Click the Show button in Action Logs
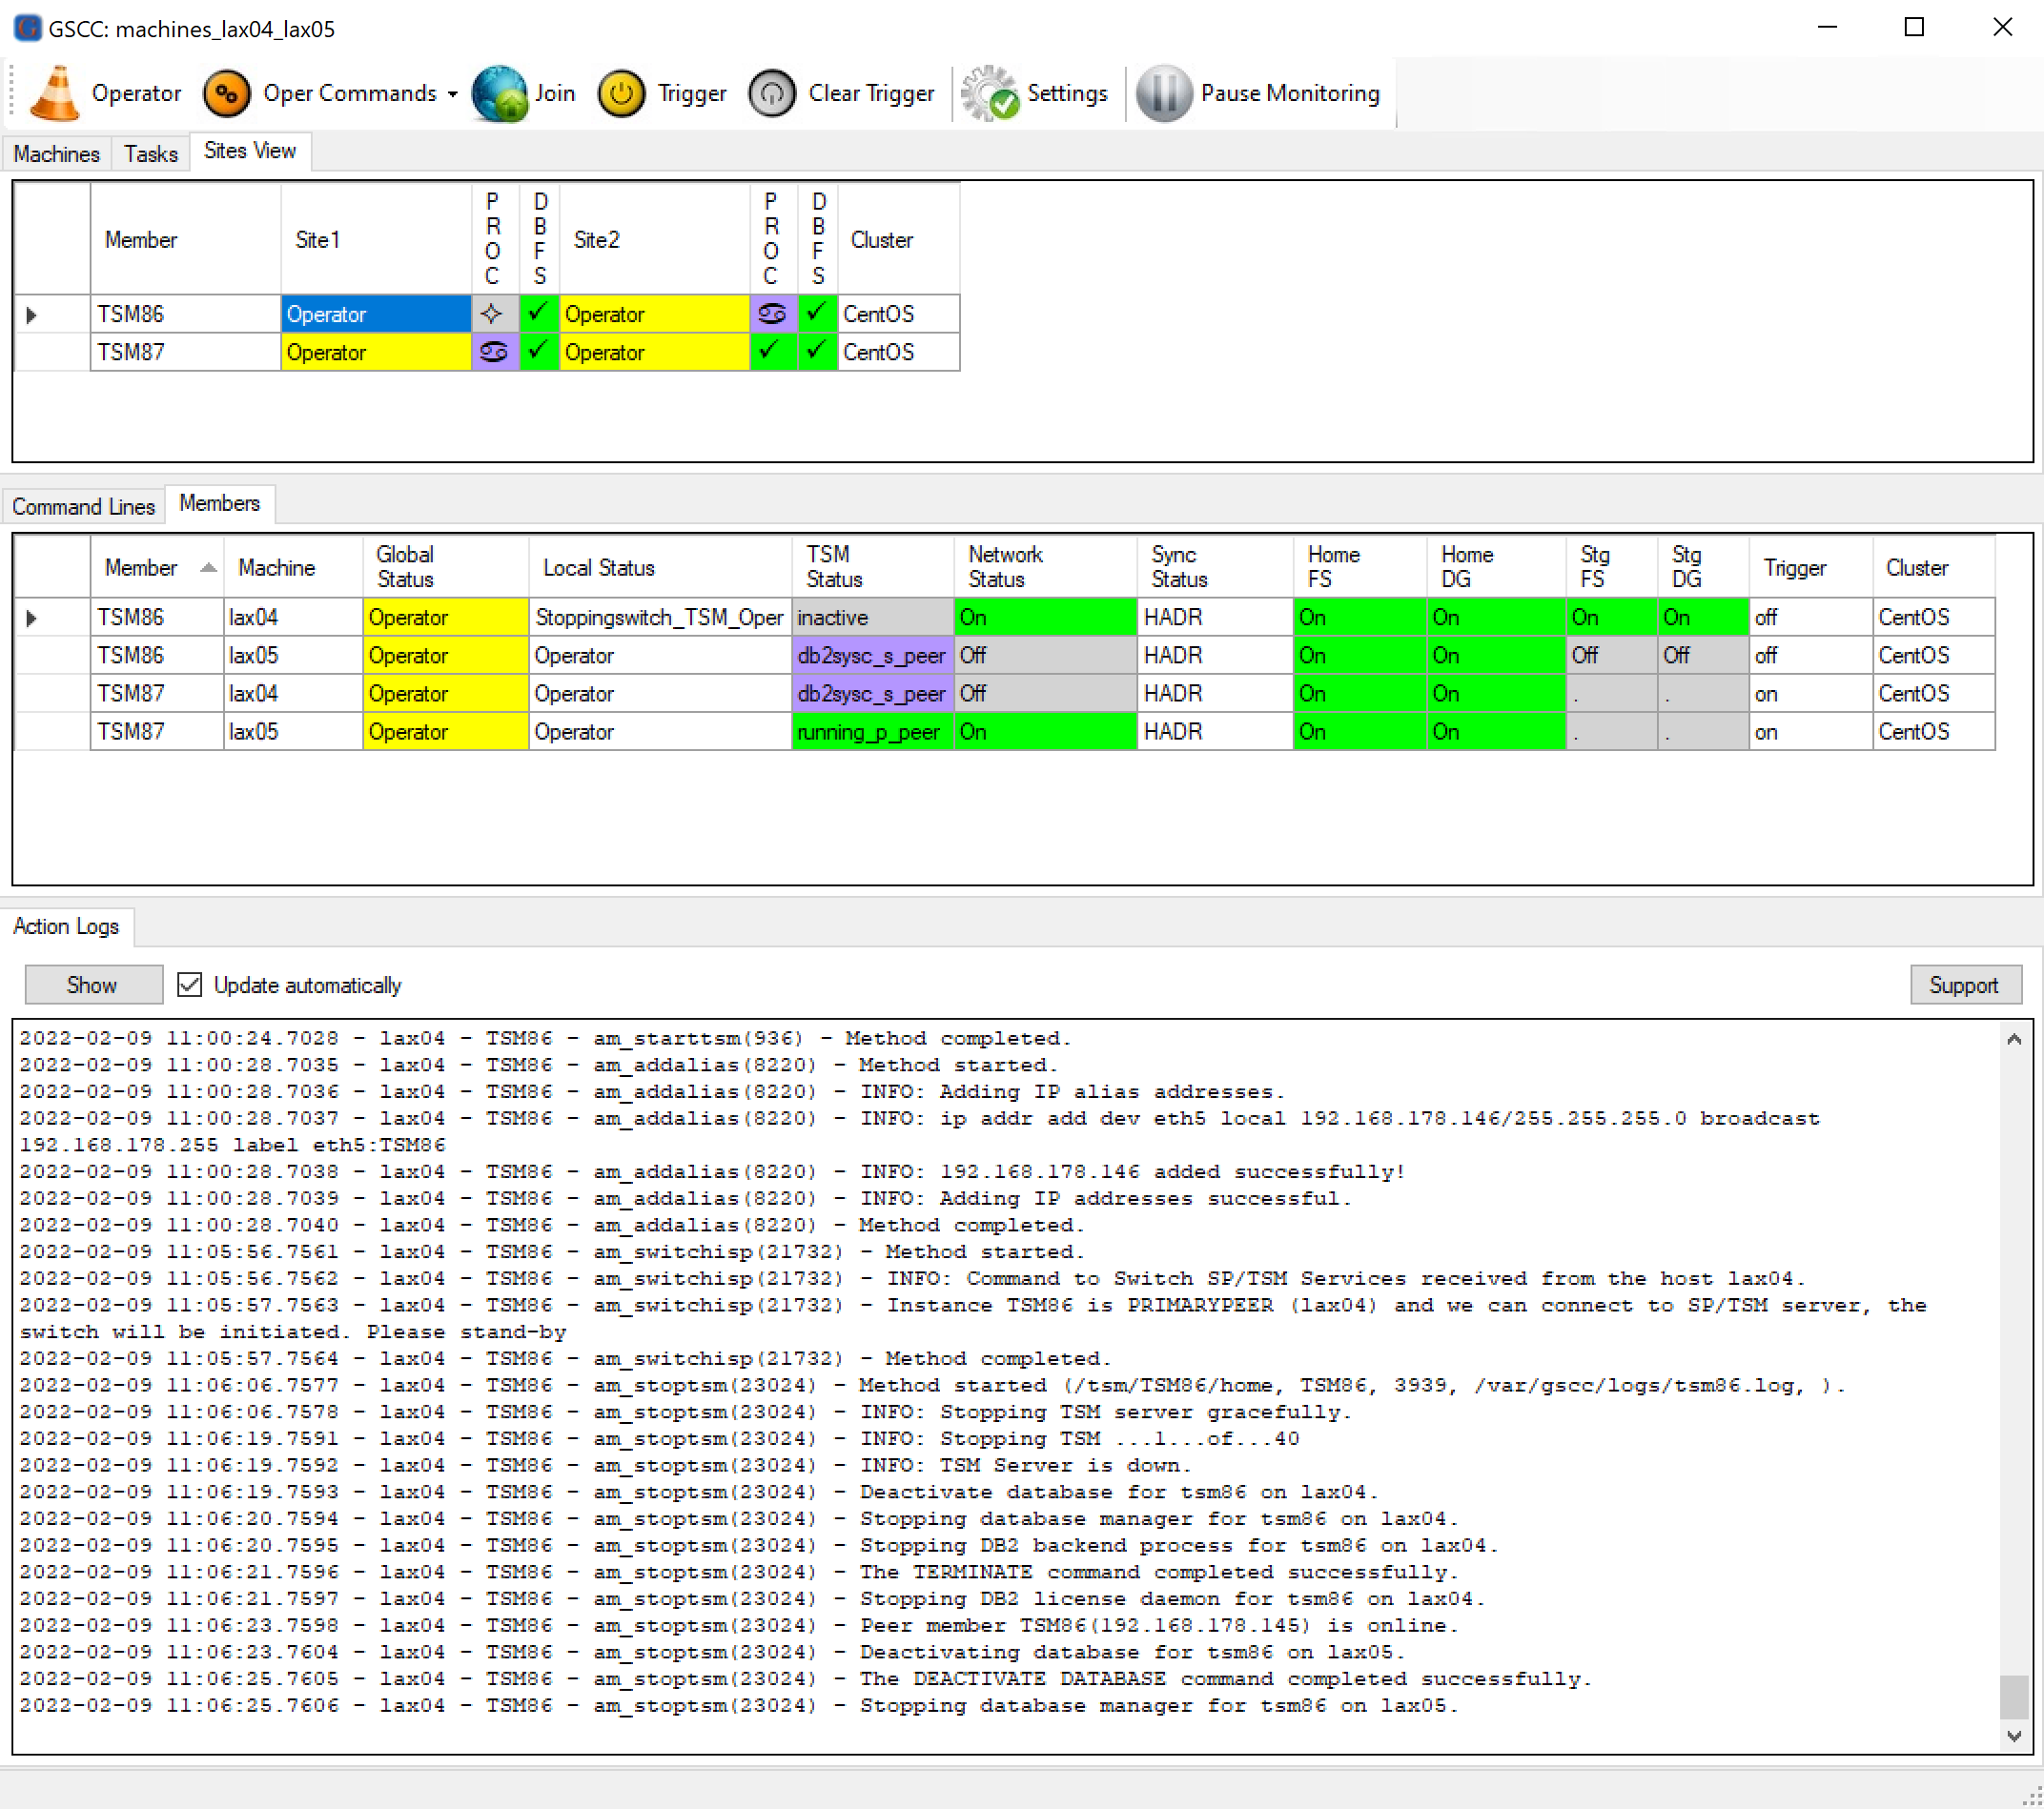The image size is (2044, 1809). [x=89, y=983]
